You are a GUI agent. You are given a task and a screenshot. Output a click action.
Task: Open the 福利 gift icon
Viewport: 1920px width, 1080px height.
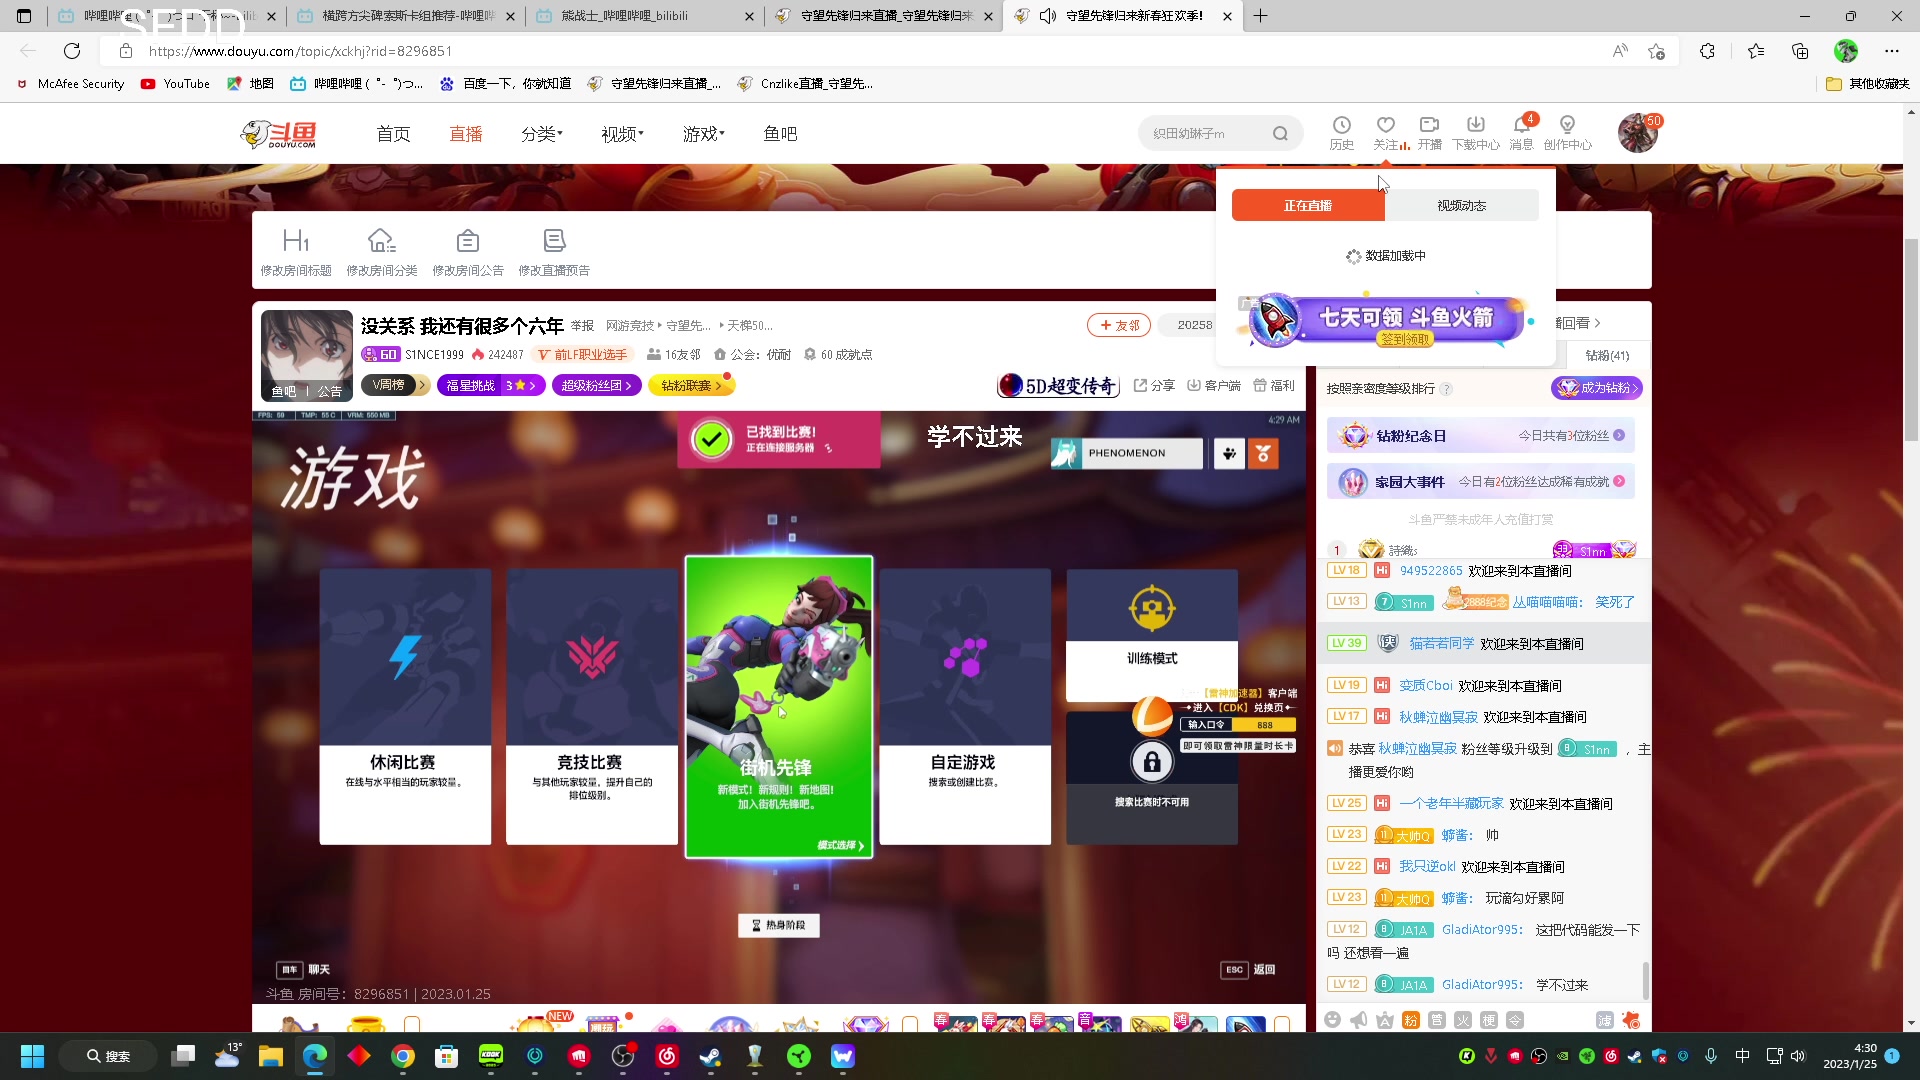tap(1274, 385)
